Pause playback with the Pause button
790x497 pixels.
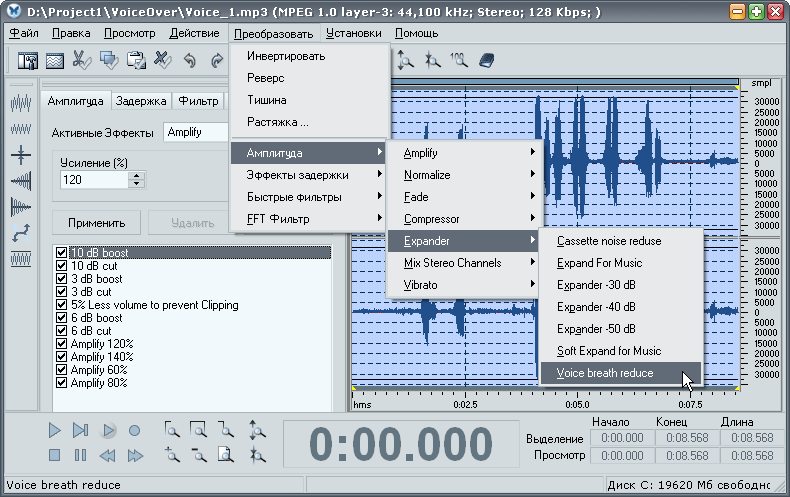click(x=81, y=456)
